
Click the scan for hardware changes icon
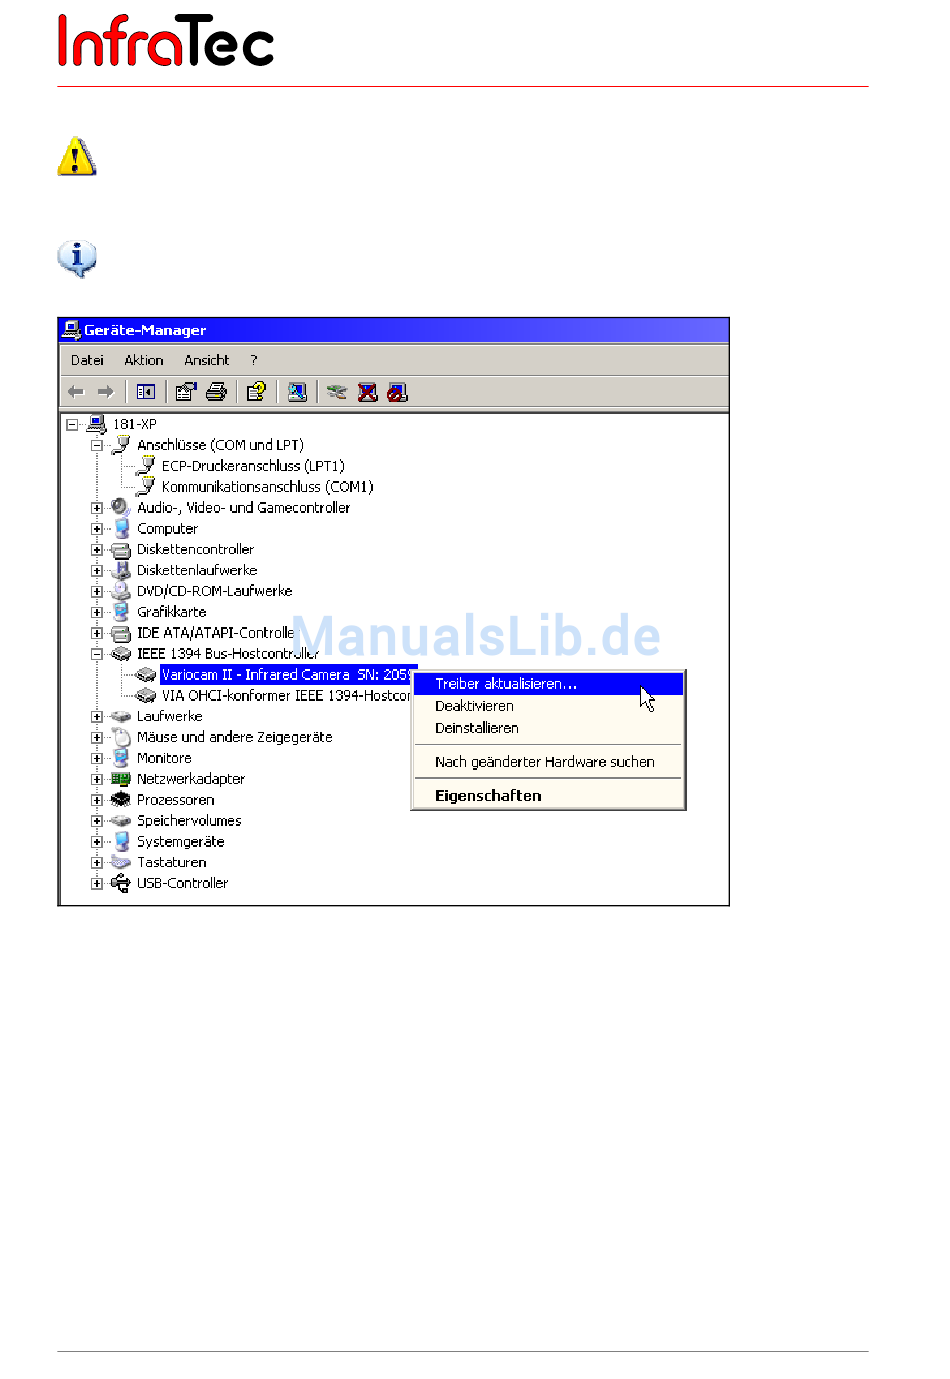coord(297,392)
